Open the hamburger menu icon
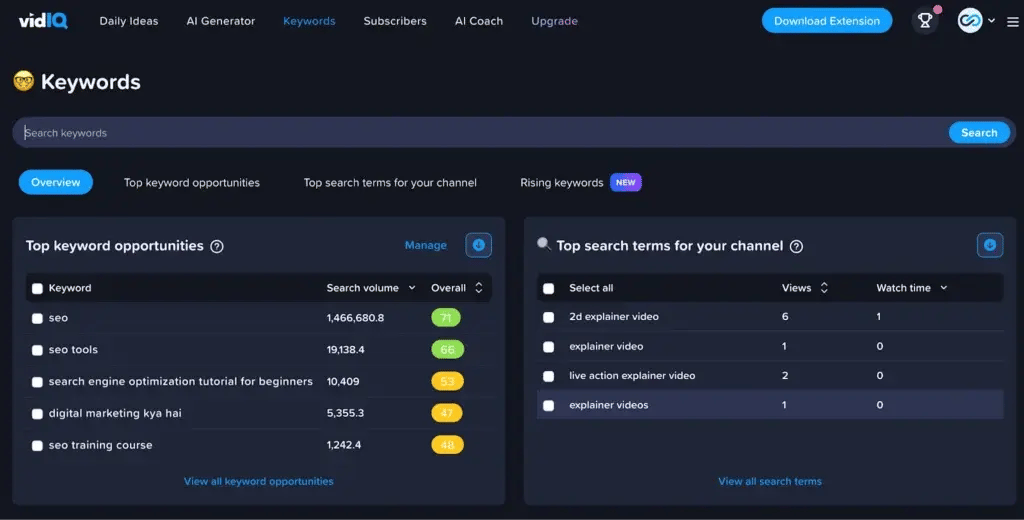 pyautogui.click(x=1013, y=21)
